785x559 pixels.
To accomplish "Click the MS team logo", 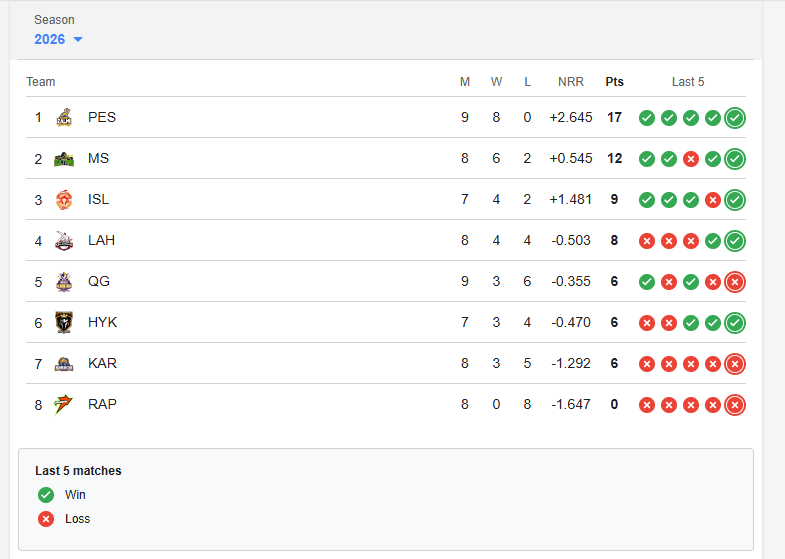I will pyautogui.click(x=64, y=159).
